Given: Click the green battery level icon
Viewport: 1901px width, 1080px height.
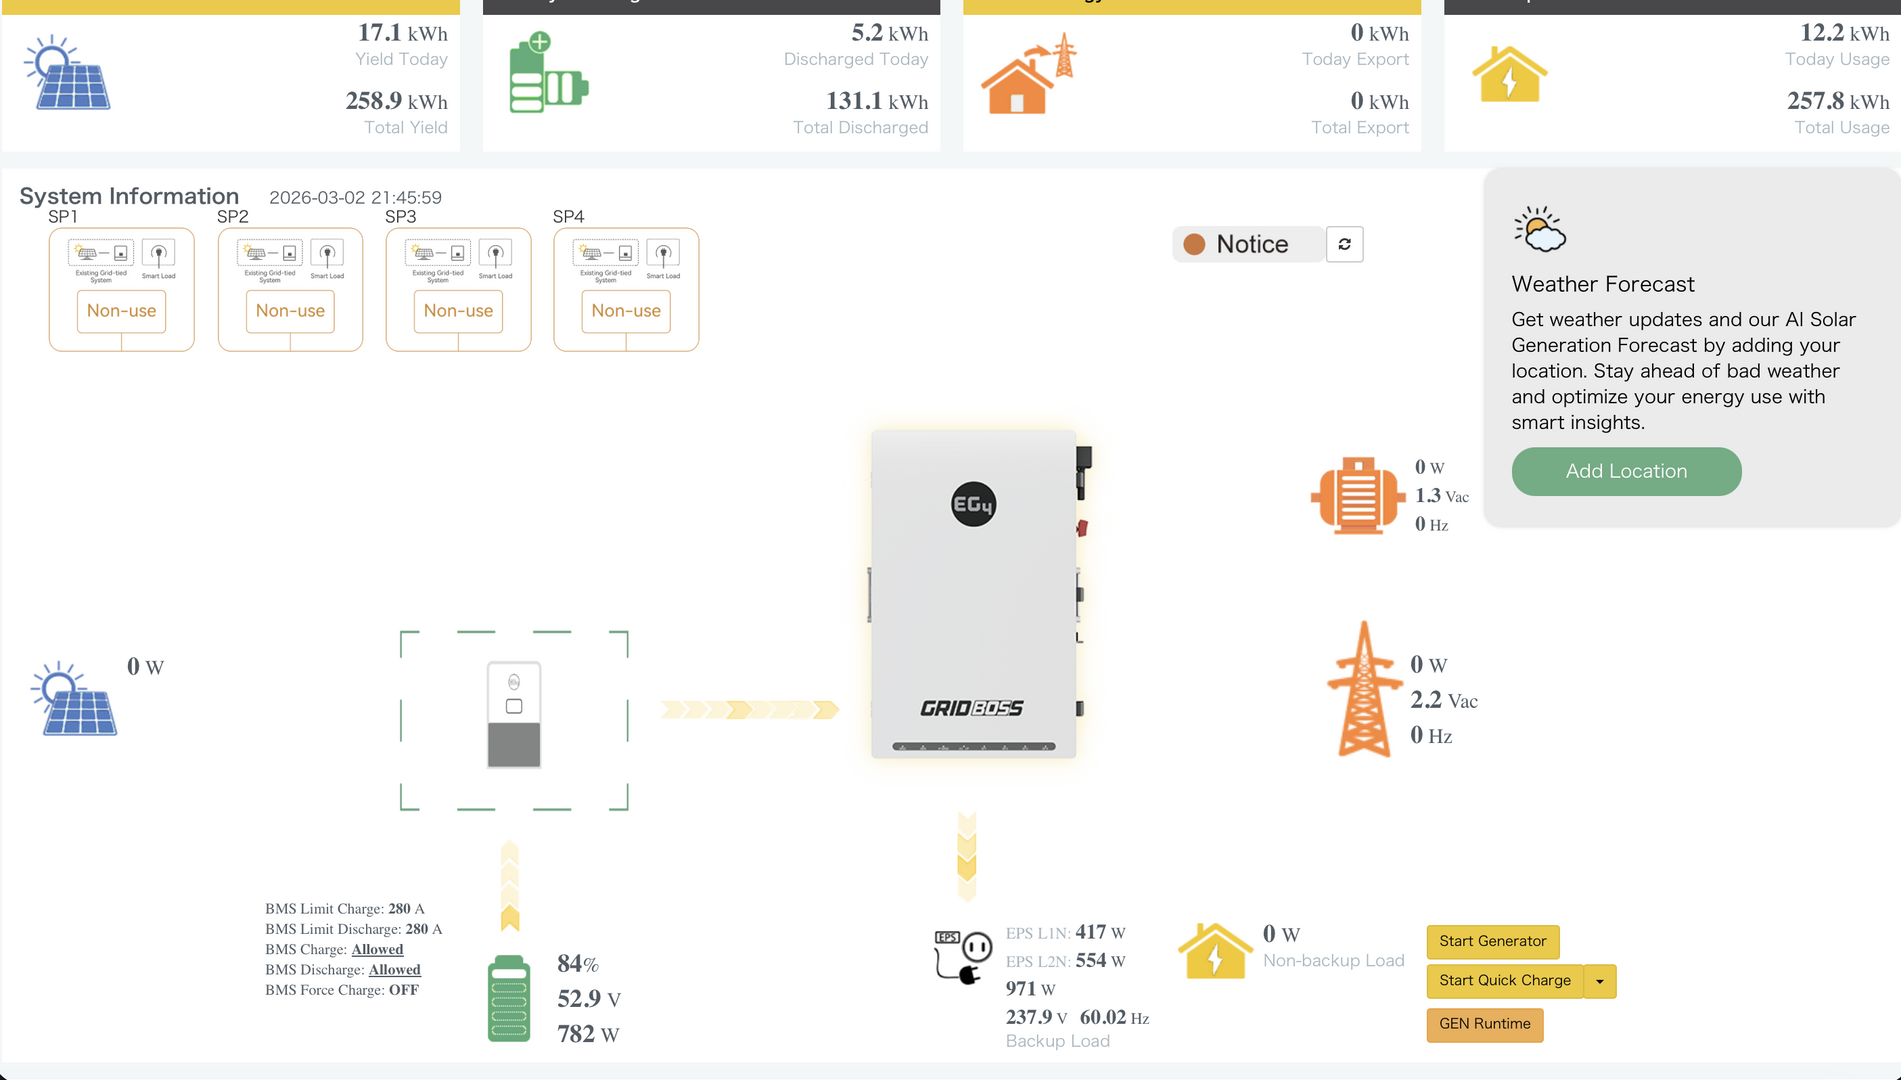Looking at the screenshot, I should coord(509,998).
